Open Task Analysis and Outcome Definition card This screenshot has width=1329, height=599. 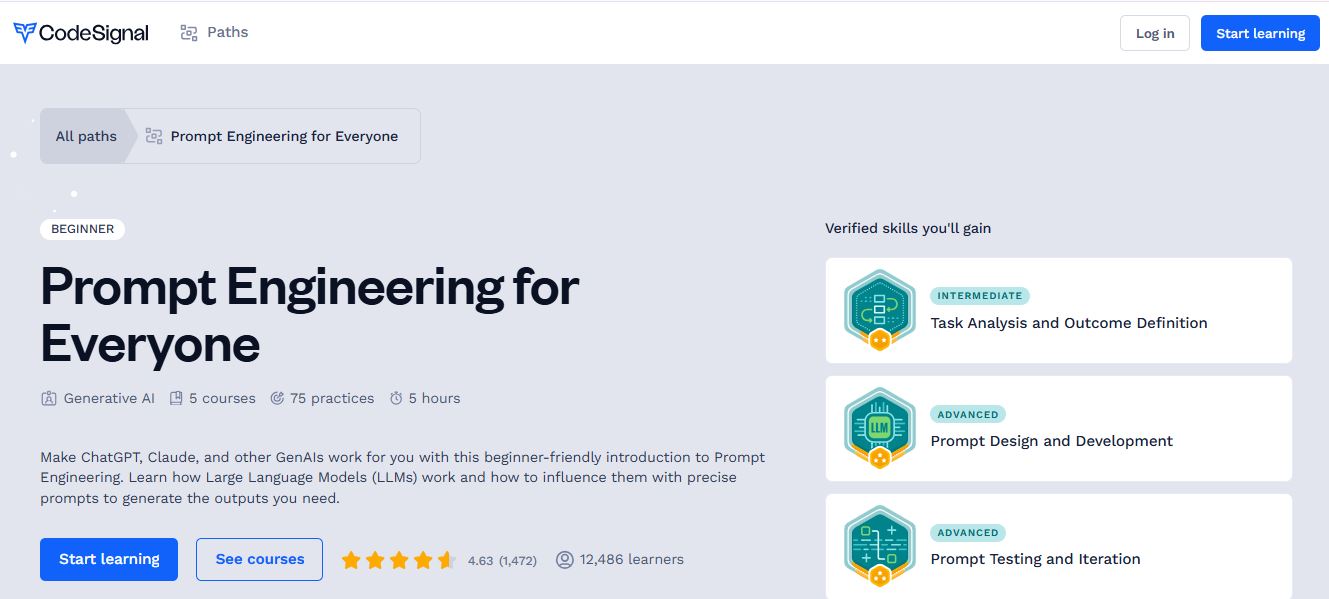[x=1068, y=323]
